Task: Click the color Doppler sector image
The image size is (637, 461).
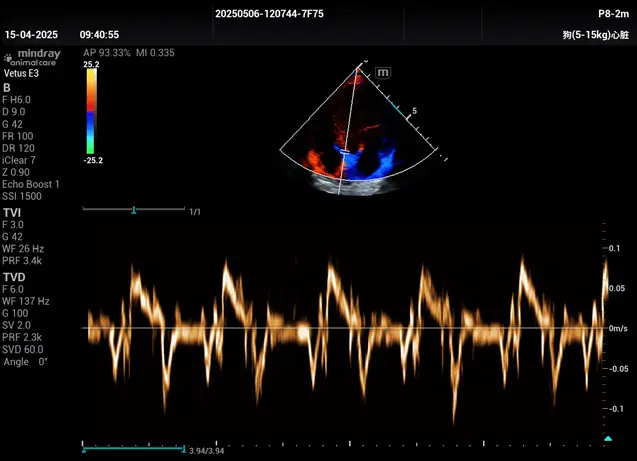Action: click(360, 135)
